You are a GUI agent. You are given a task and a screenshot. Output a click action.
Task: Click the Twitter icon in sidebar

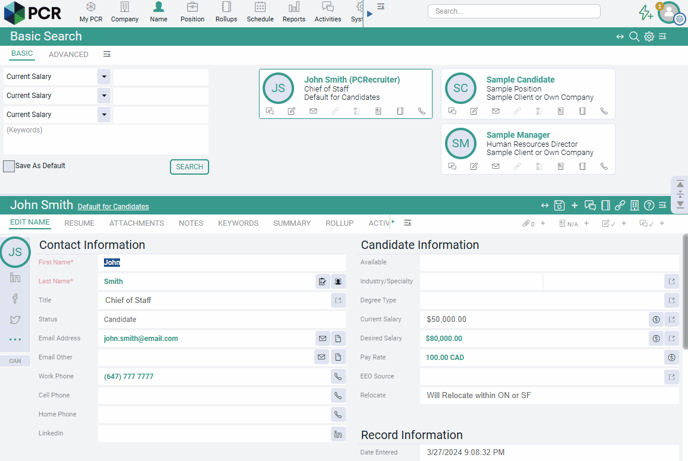(15, 320)
